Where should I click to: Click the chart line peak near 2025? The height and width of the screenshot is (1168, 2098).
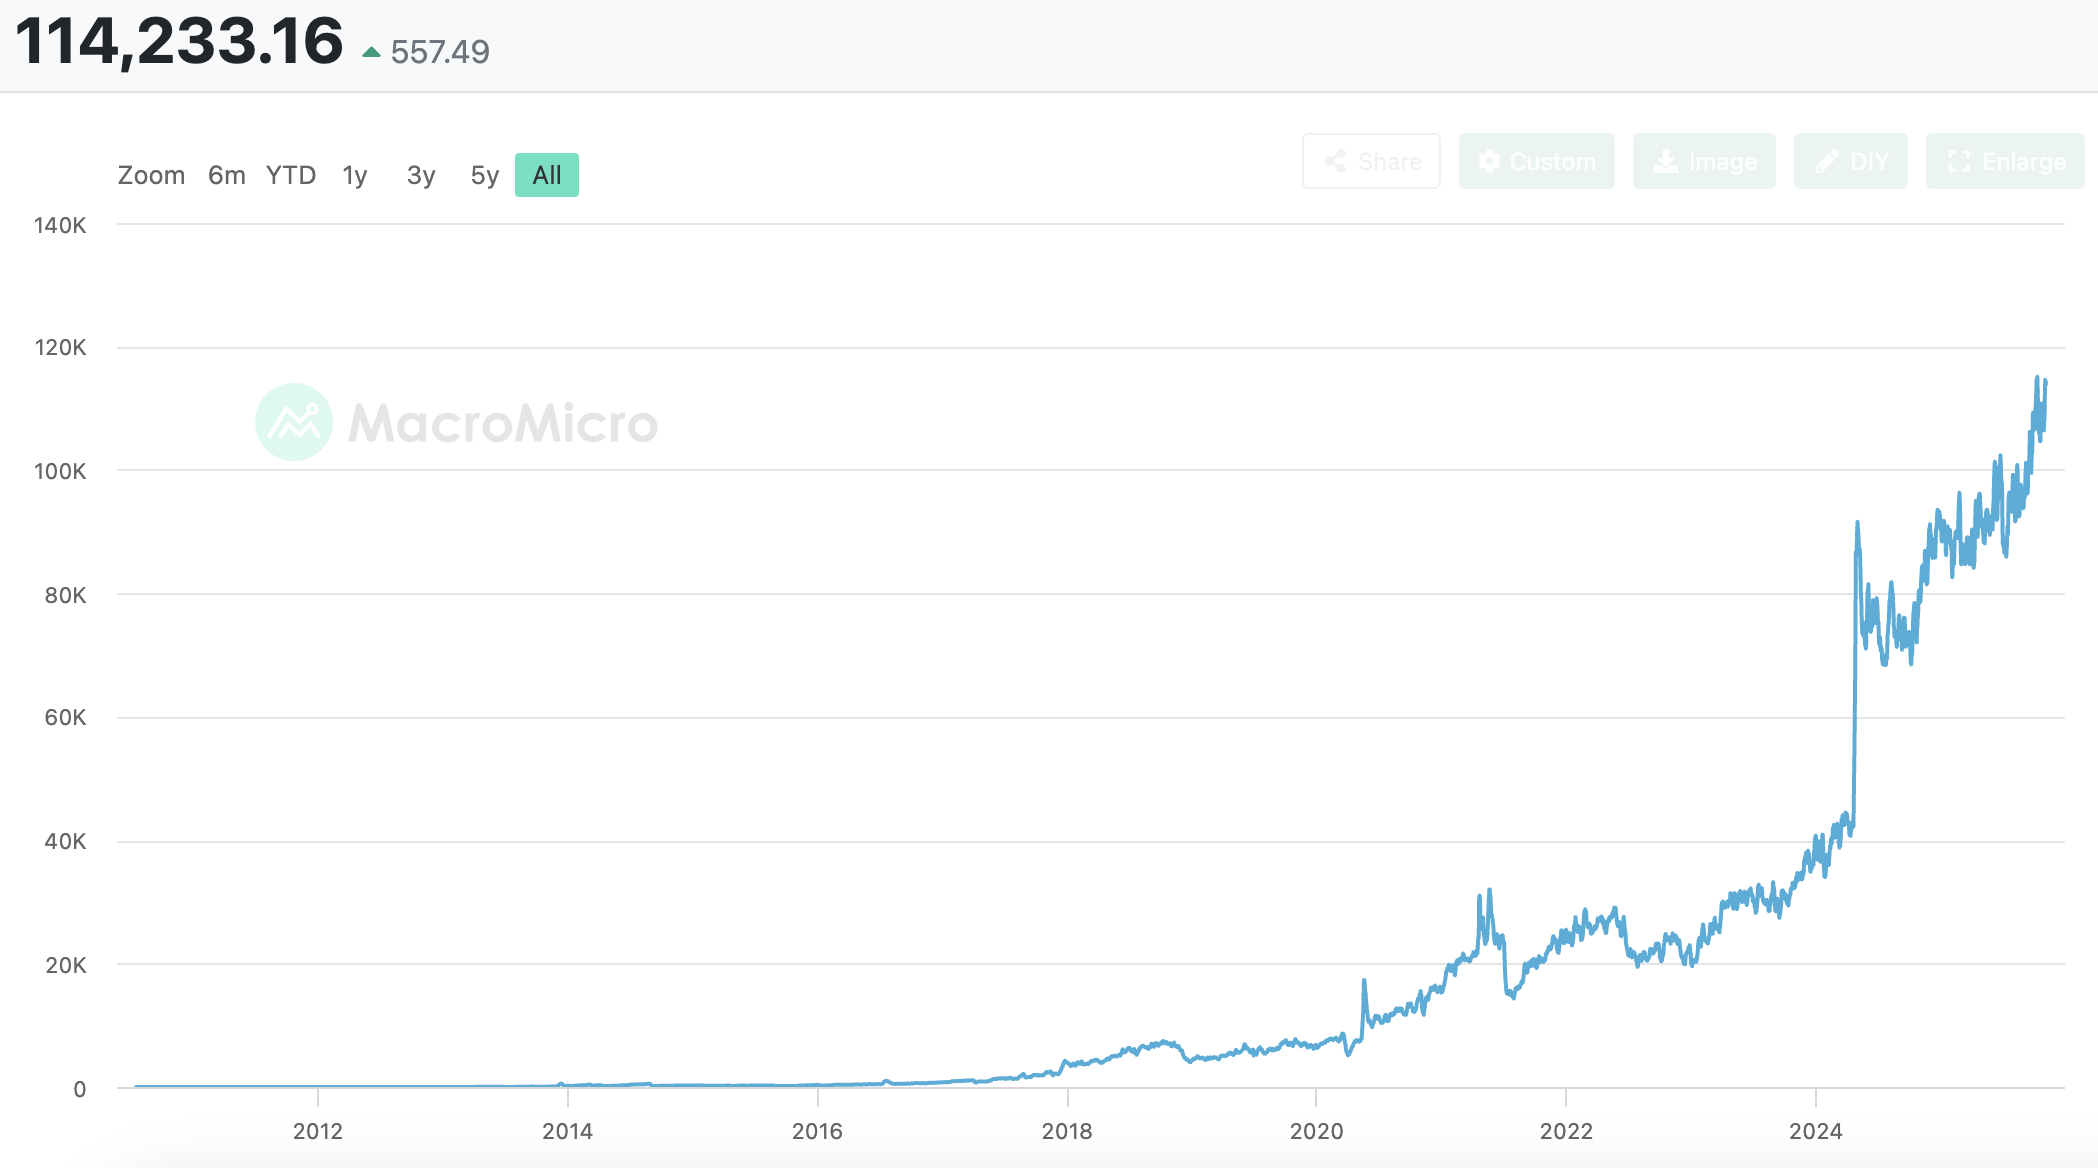pos(2037,379)
